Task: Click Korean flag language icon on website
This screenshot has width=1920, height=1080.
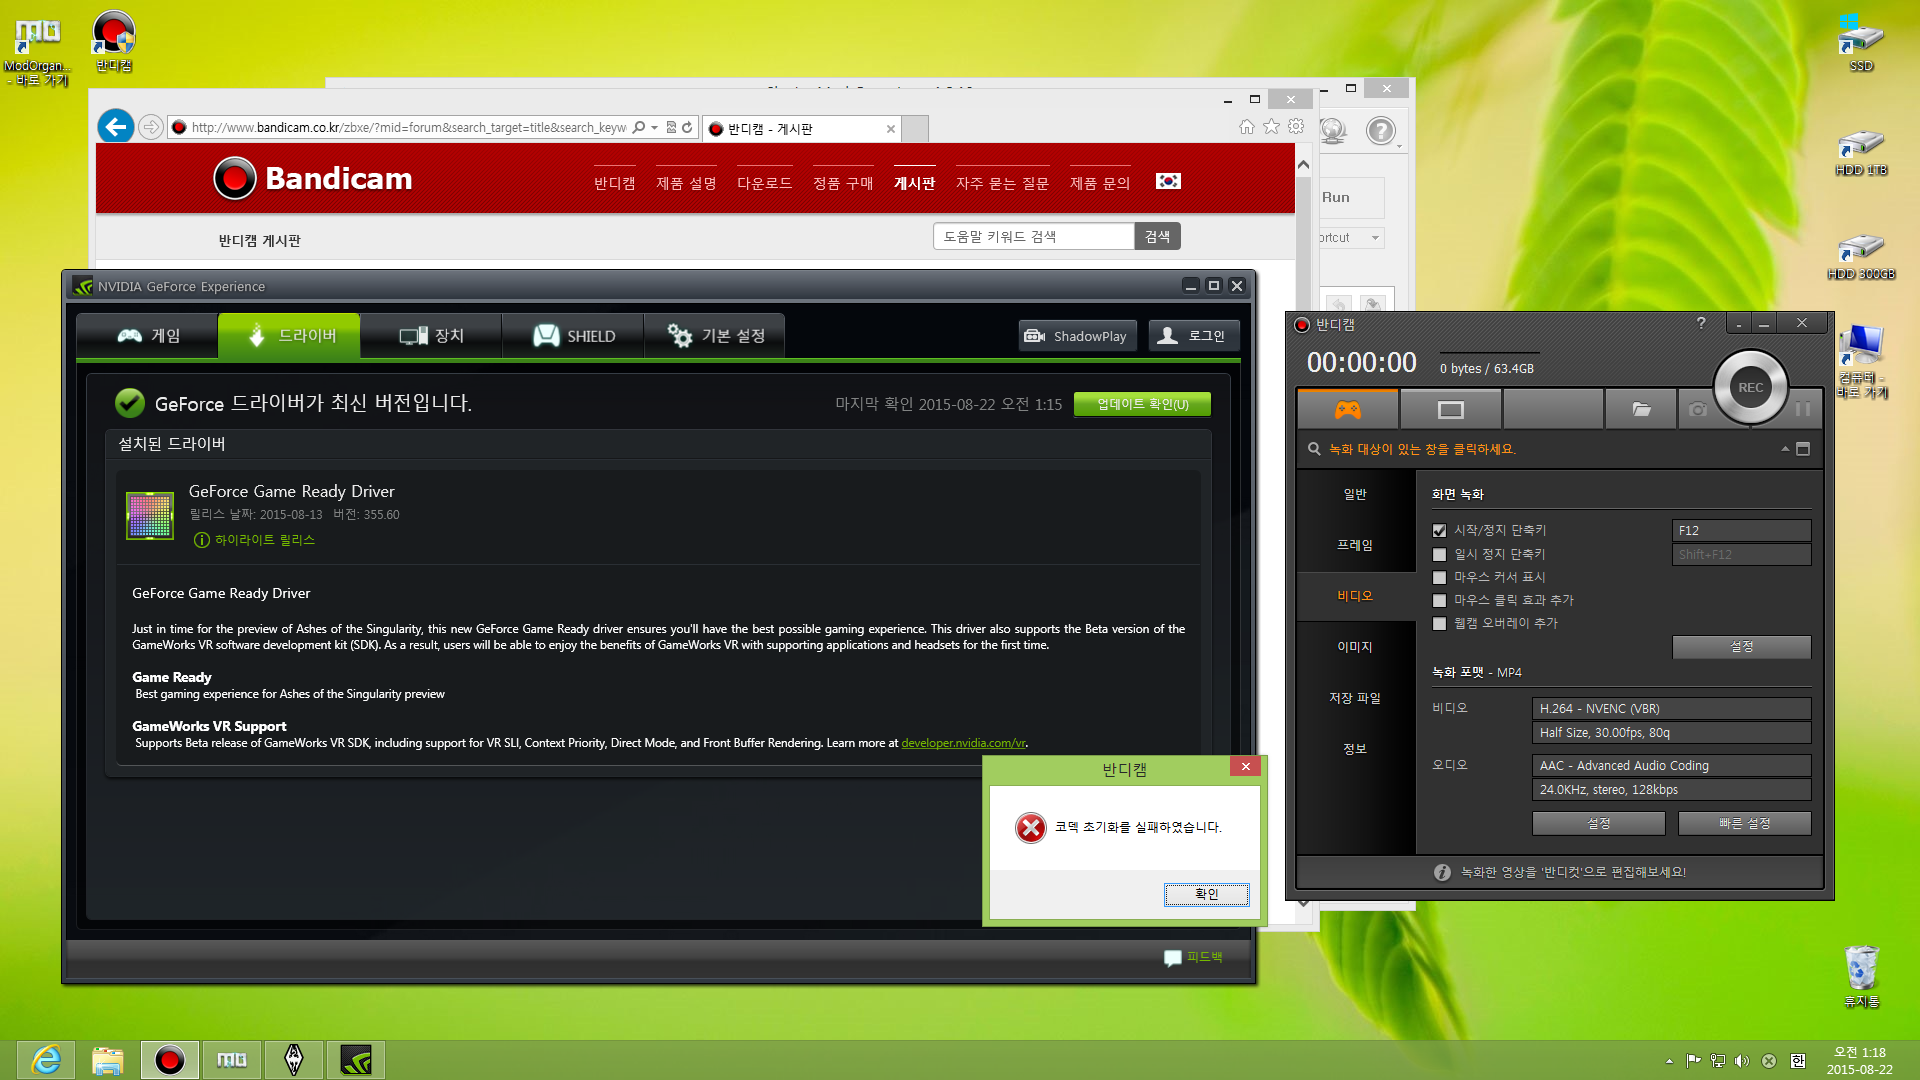Action: tap(1168, 181)
